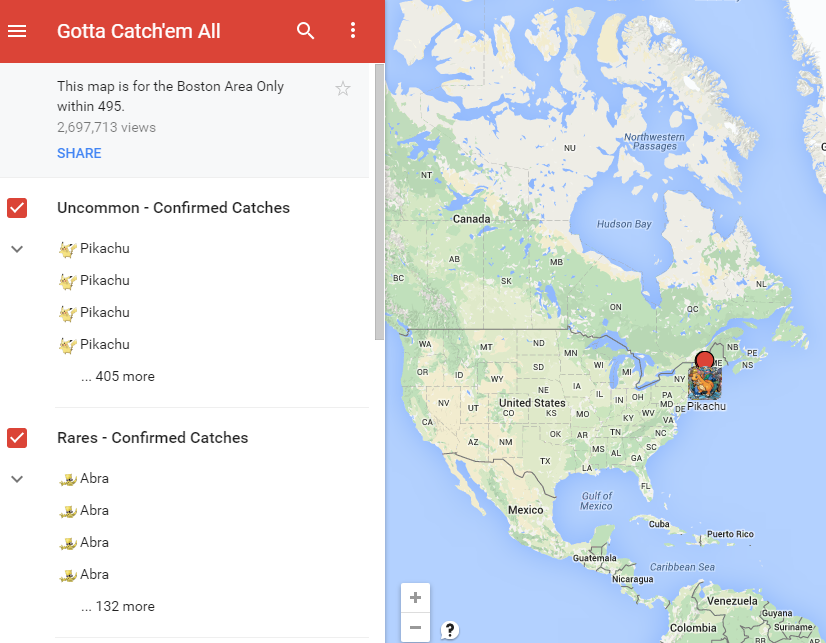Click the search magnifier icon

(x=306, y=31)
